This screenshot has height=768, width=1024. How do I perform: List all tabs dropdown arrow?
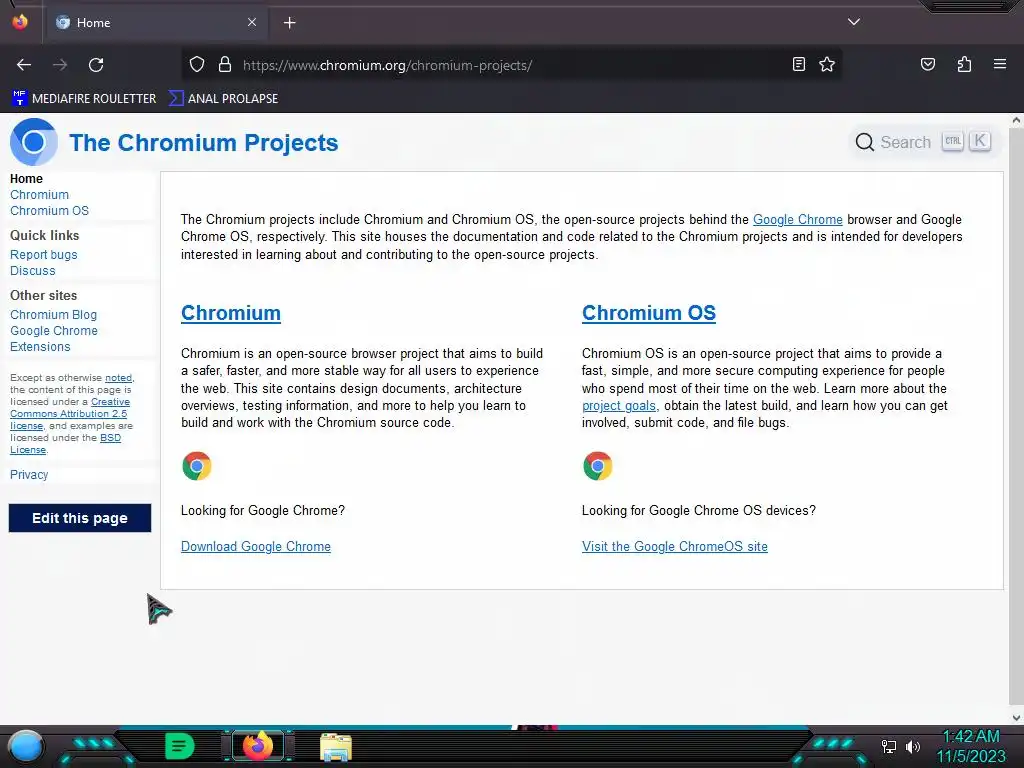854,22
